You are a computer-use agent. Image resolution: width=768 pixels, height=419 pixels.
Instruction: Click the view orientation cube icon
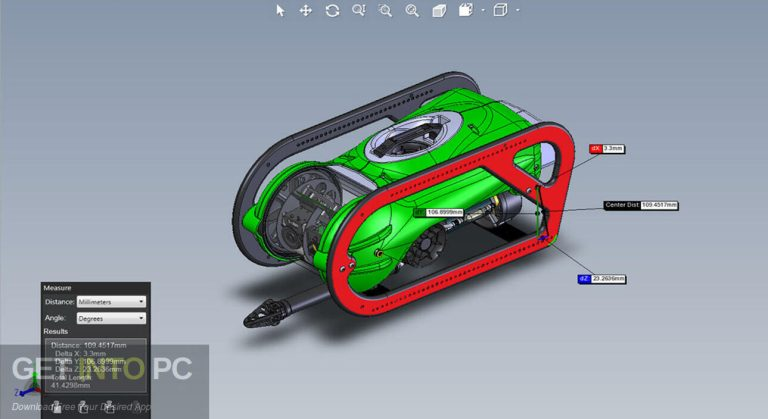[466, 10]
